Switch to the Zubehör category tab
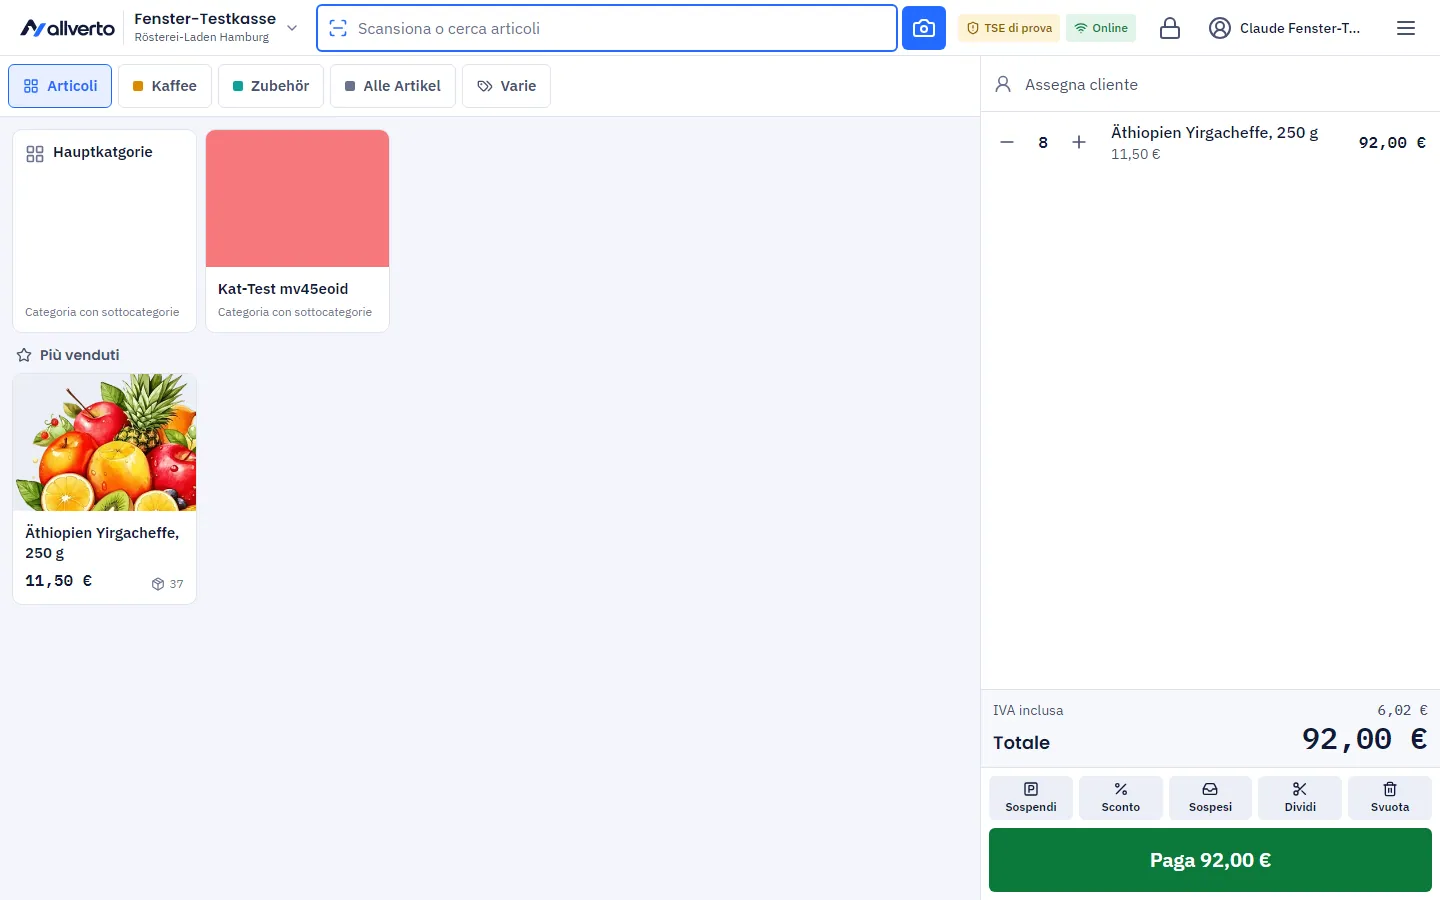 pyautogui.click(x=271, y=86)
